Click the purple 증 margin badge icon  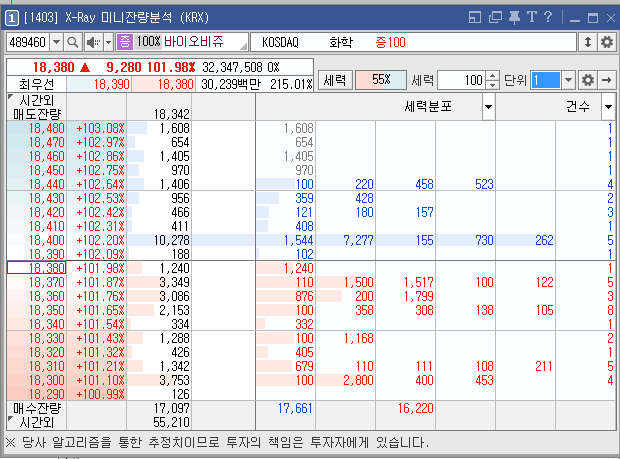[x=125, y=42]
